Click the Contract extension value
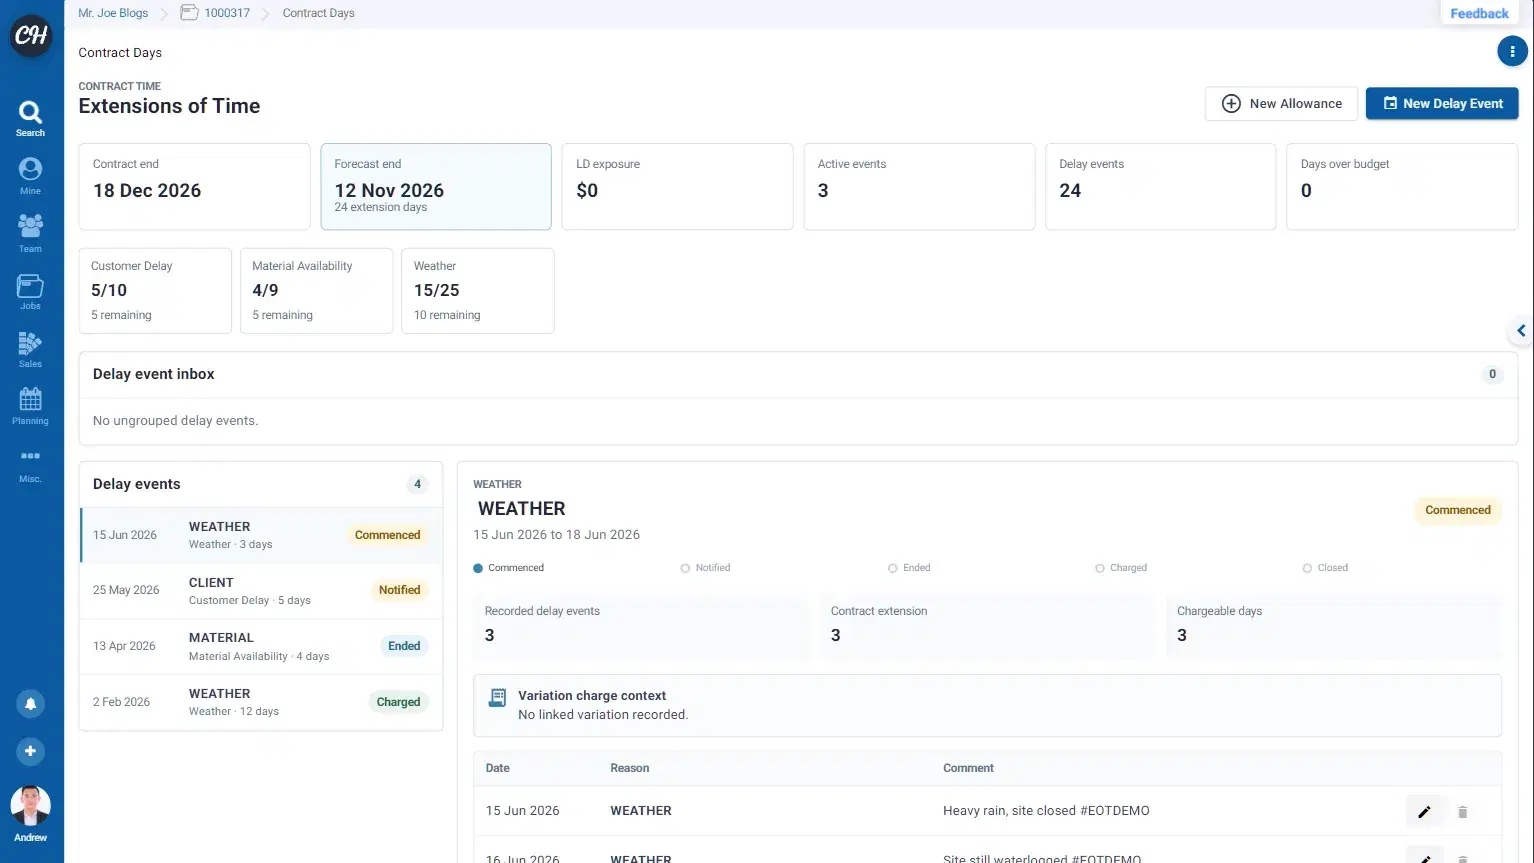The height and width of the screenshot is (863, 1534). coord(835,635)
